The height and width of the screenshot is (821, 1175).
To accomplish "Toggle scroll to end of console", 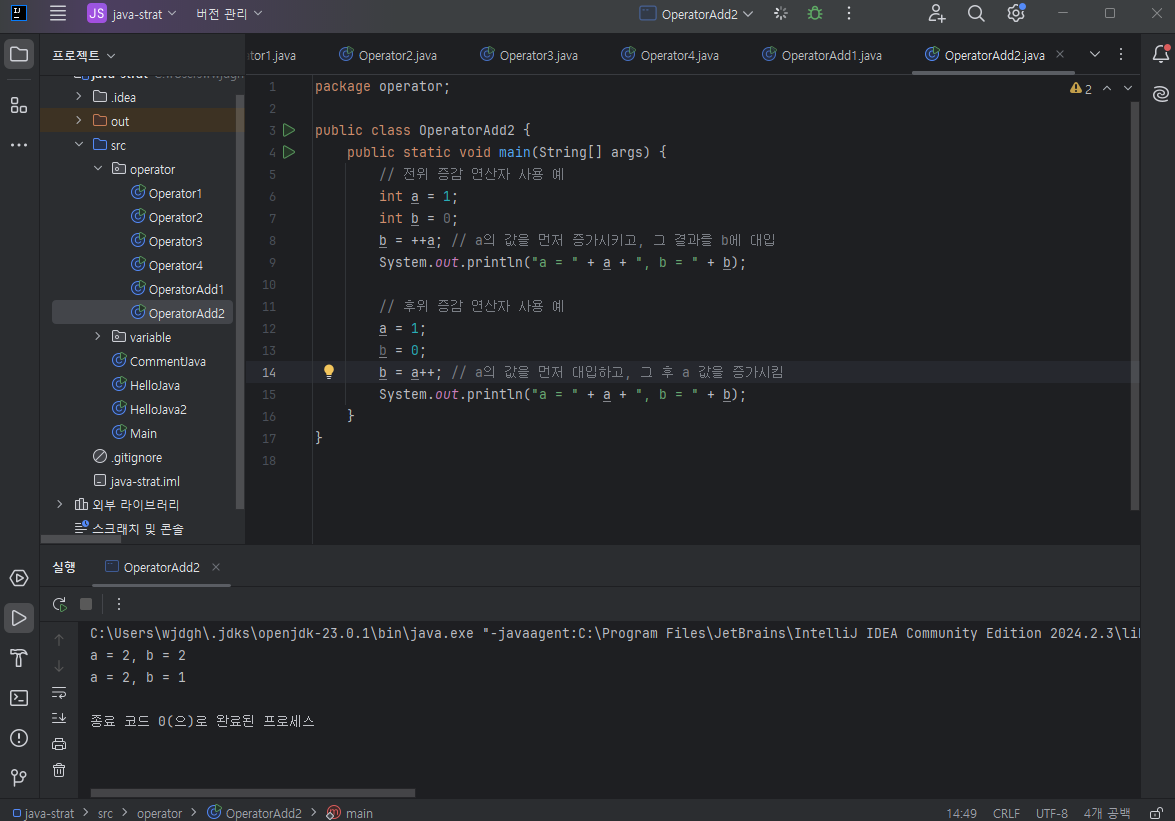I will point(59,718).
